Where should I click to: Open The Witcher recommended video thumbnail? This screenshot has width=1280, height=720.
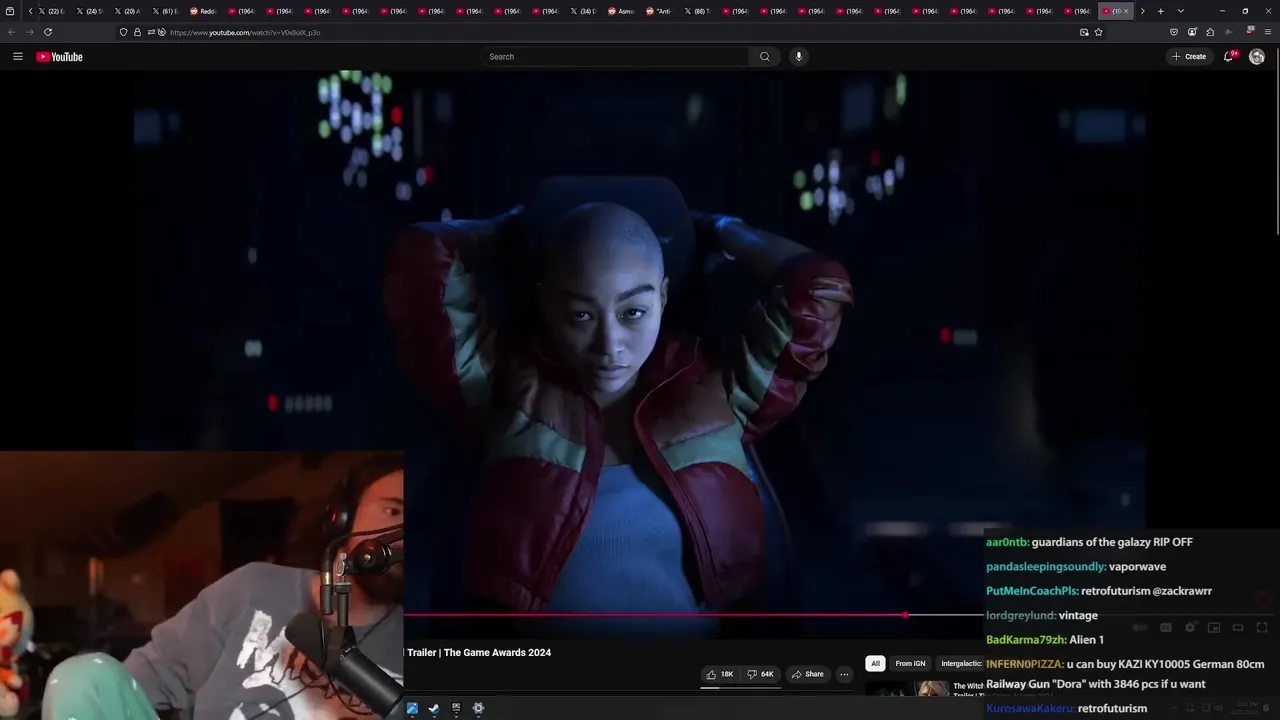click(x=907, y=690)
